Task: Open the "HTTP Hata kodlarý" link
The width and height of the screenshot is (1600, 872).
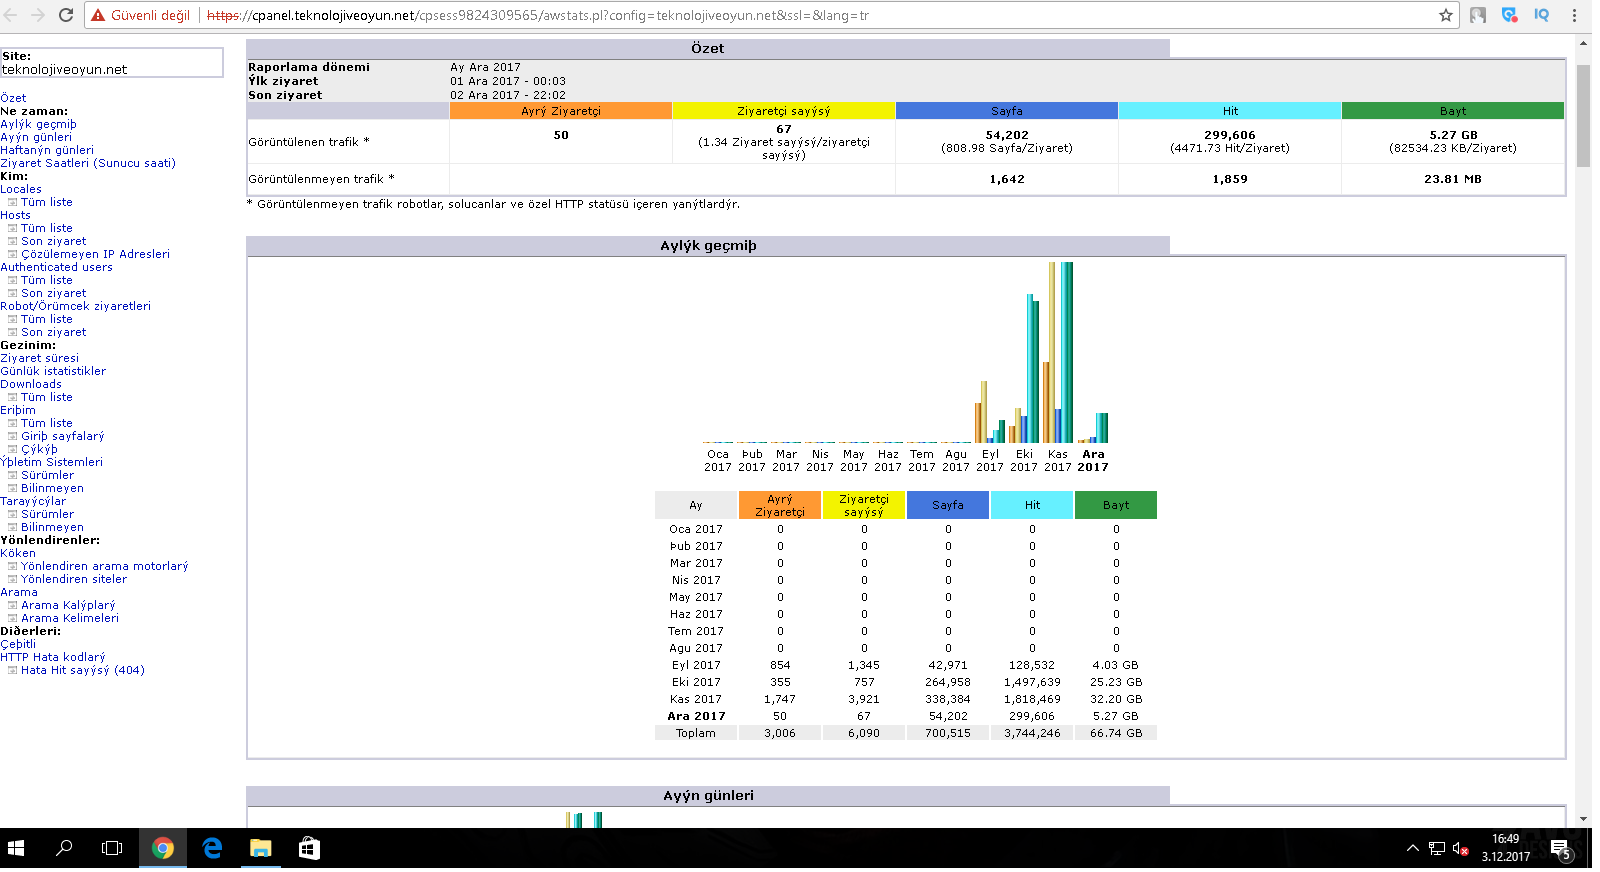Action: pos(52,657)
